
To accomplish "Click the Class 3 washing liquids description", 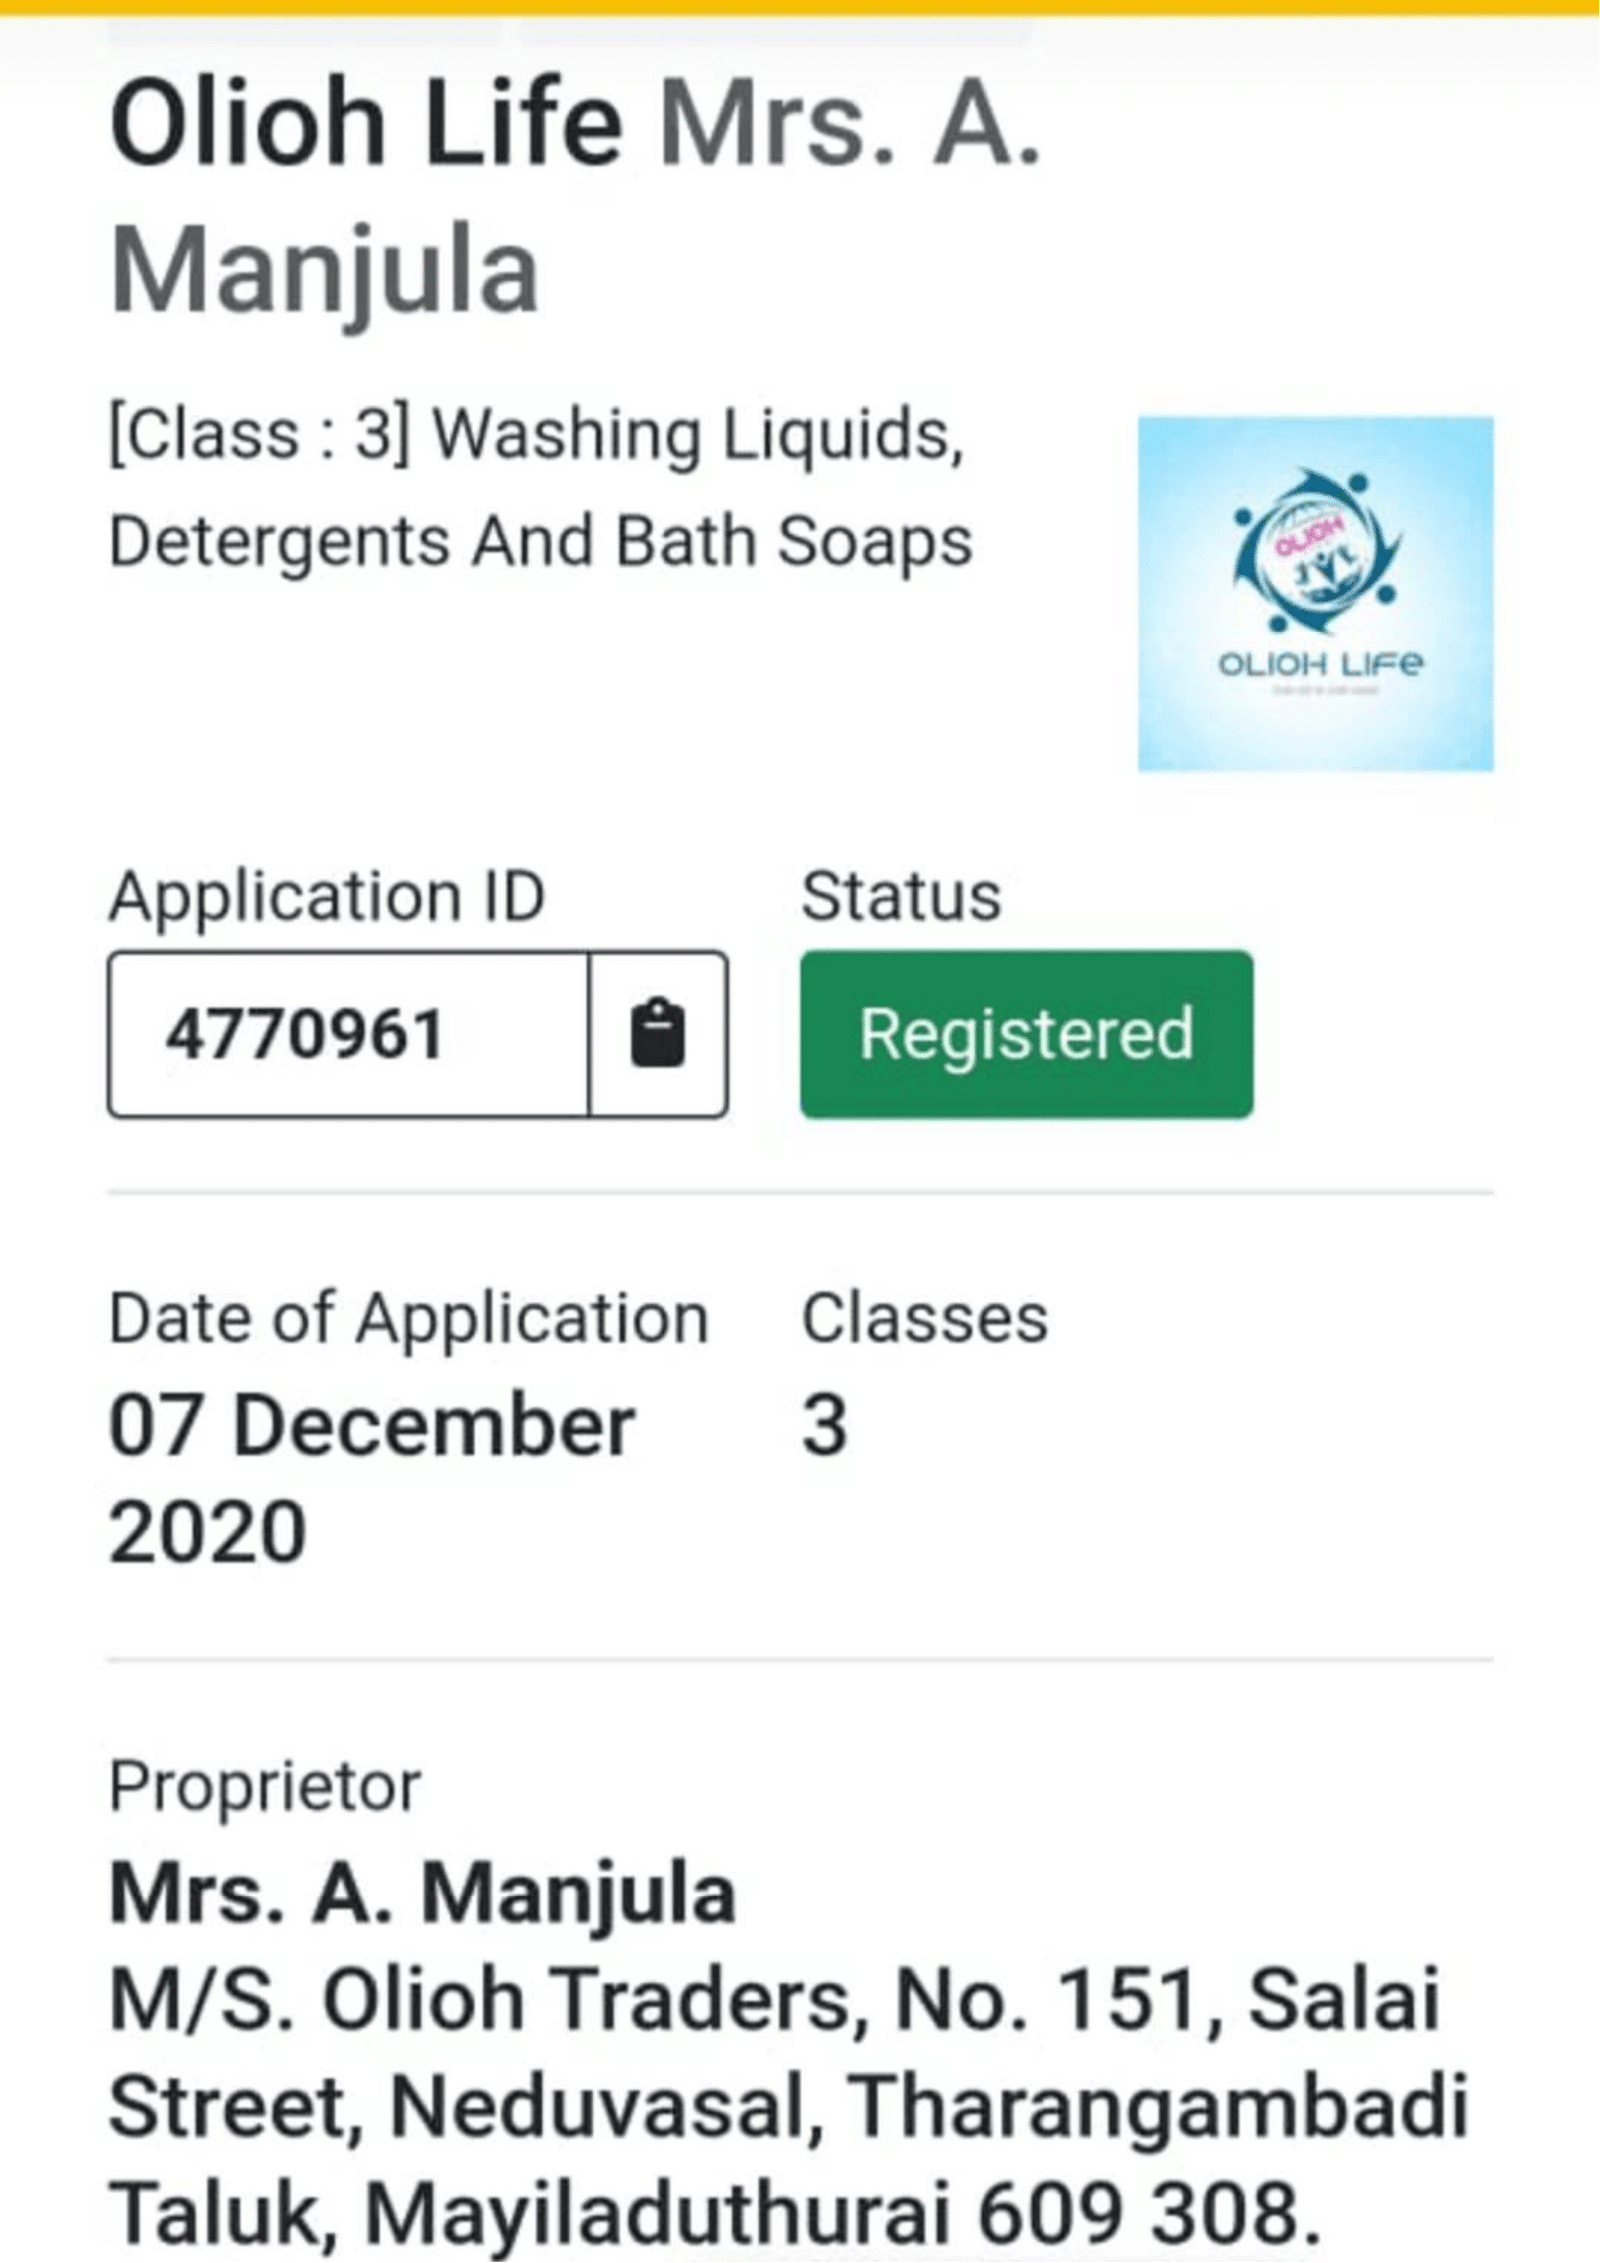I will 540,488.
